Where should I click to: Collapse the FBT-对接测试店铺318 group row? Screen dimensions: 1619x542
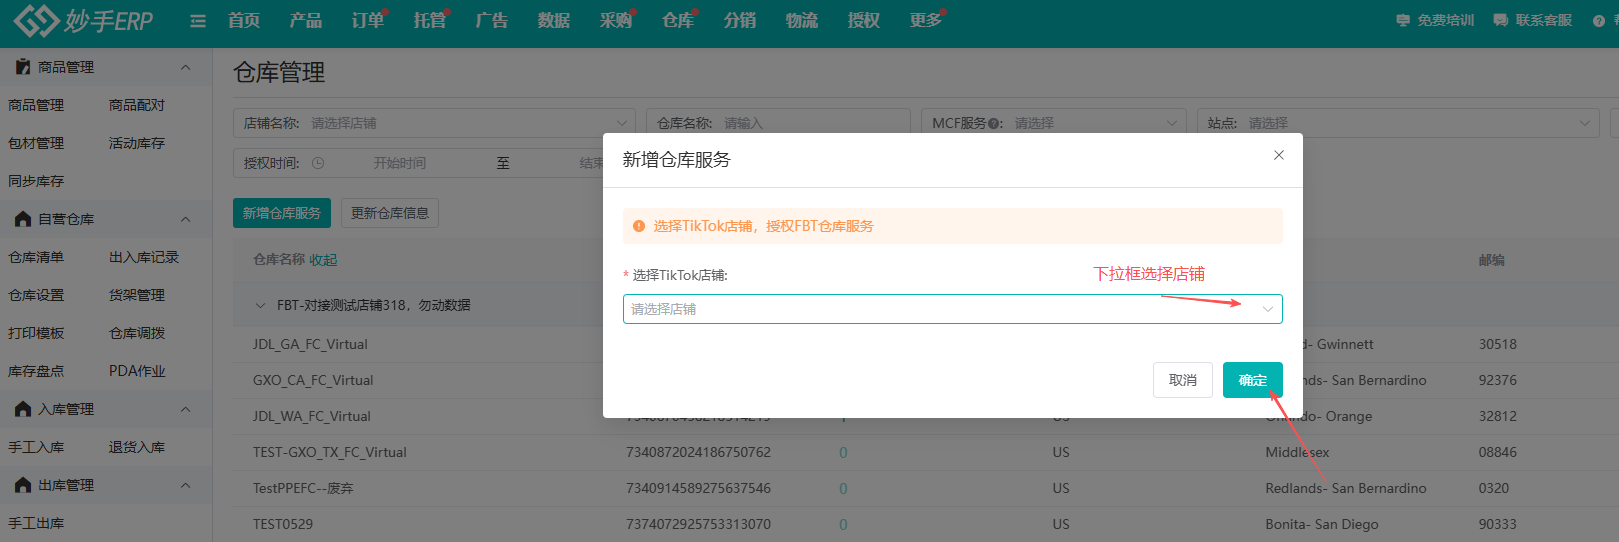click(x=261, y=305)
